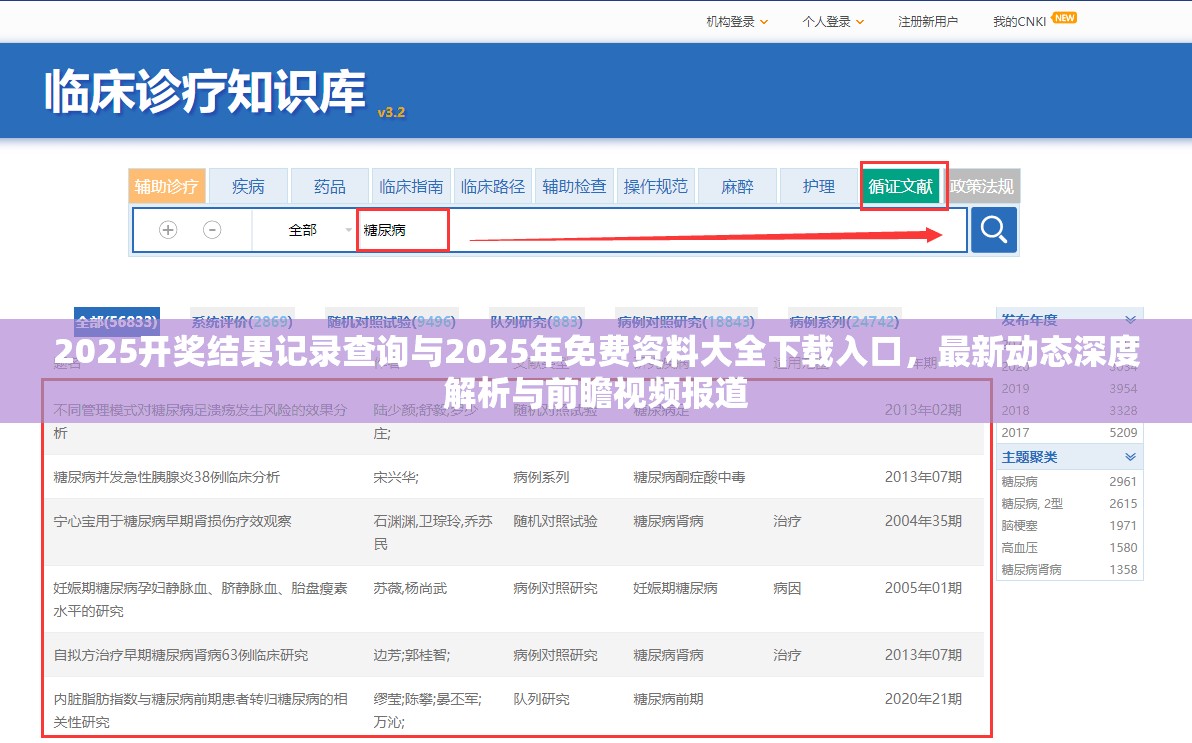The image size is (1192, 743).
Task: Expand 个人登录 dropdown
Action: click(x=833, y=22)
